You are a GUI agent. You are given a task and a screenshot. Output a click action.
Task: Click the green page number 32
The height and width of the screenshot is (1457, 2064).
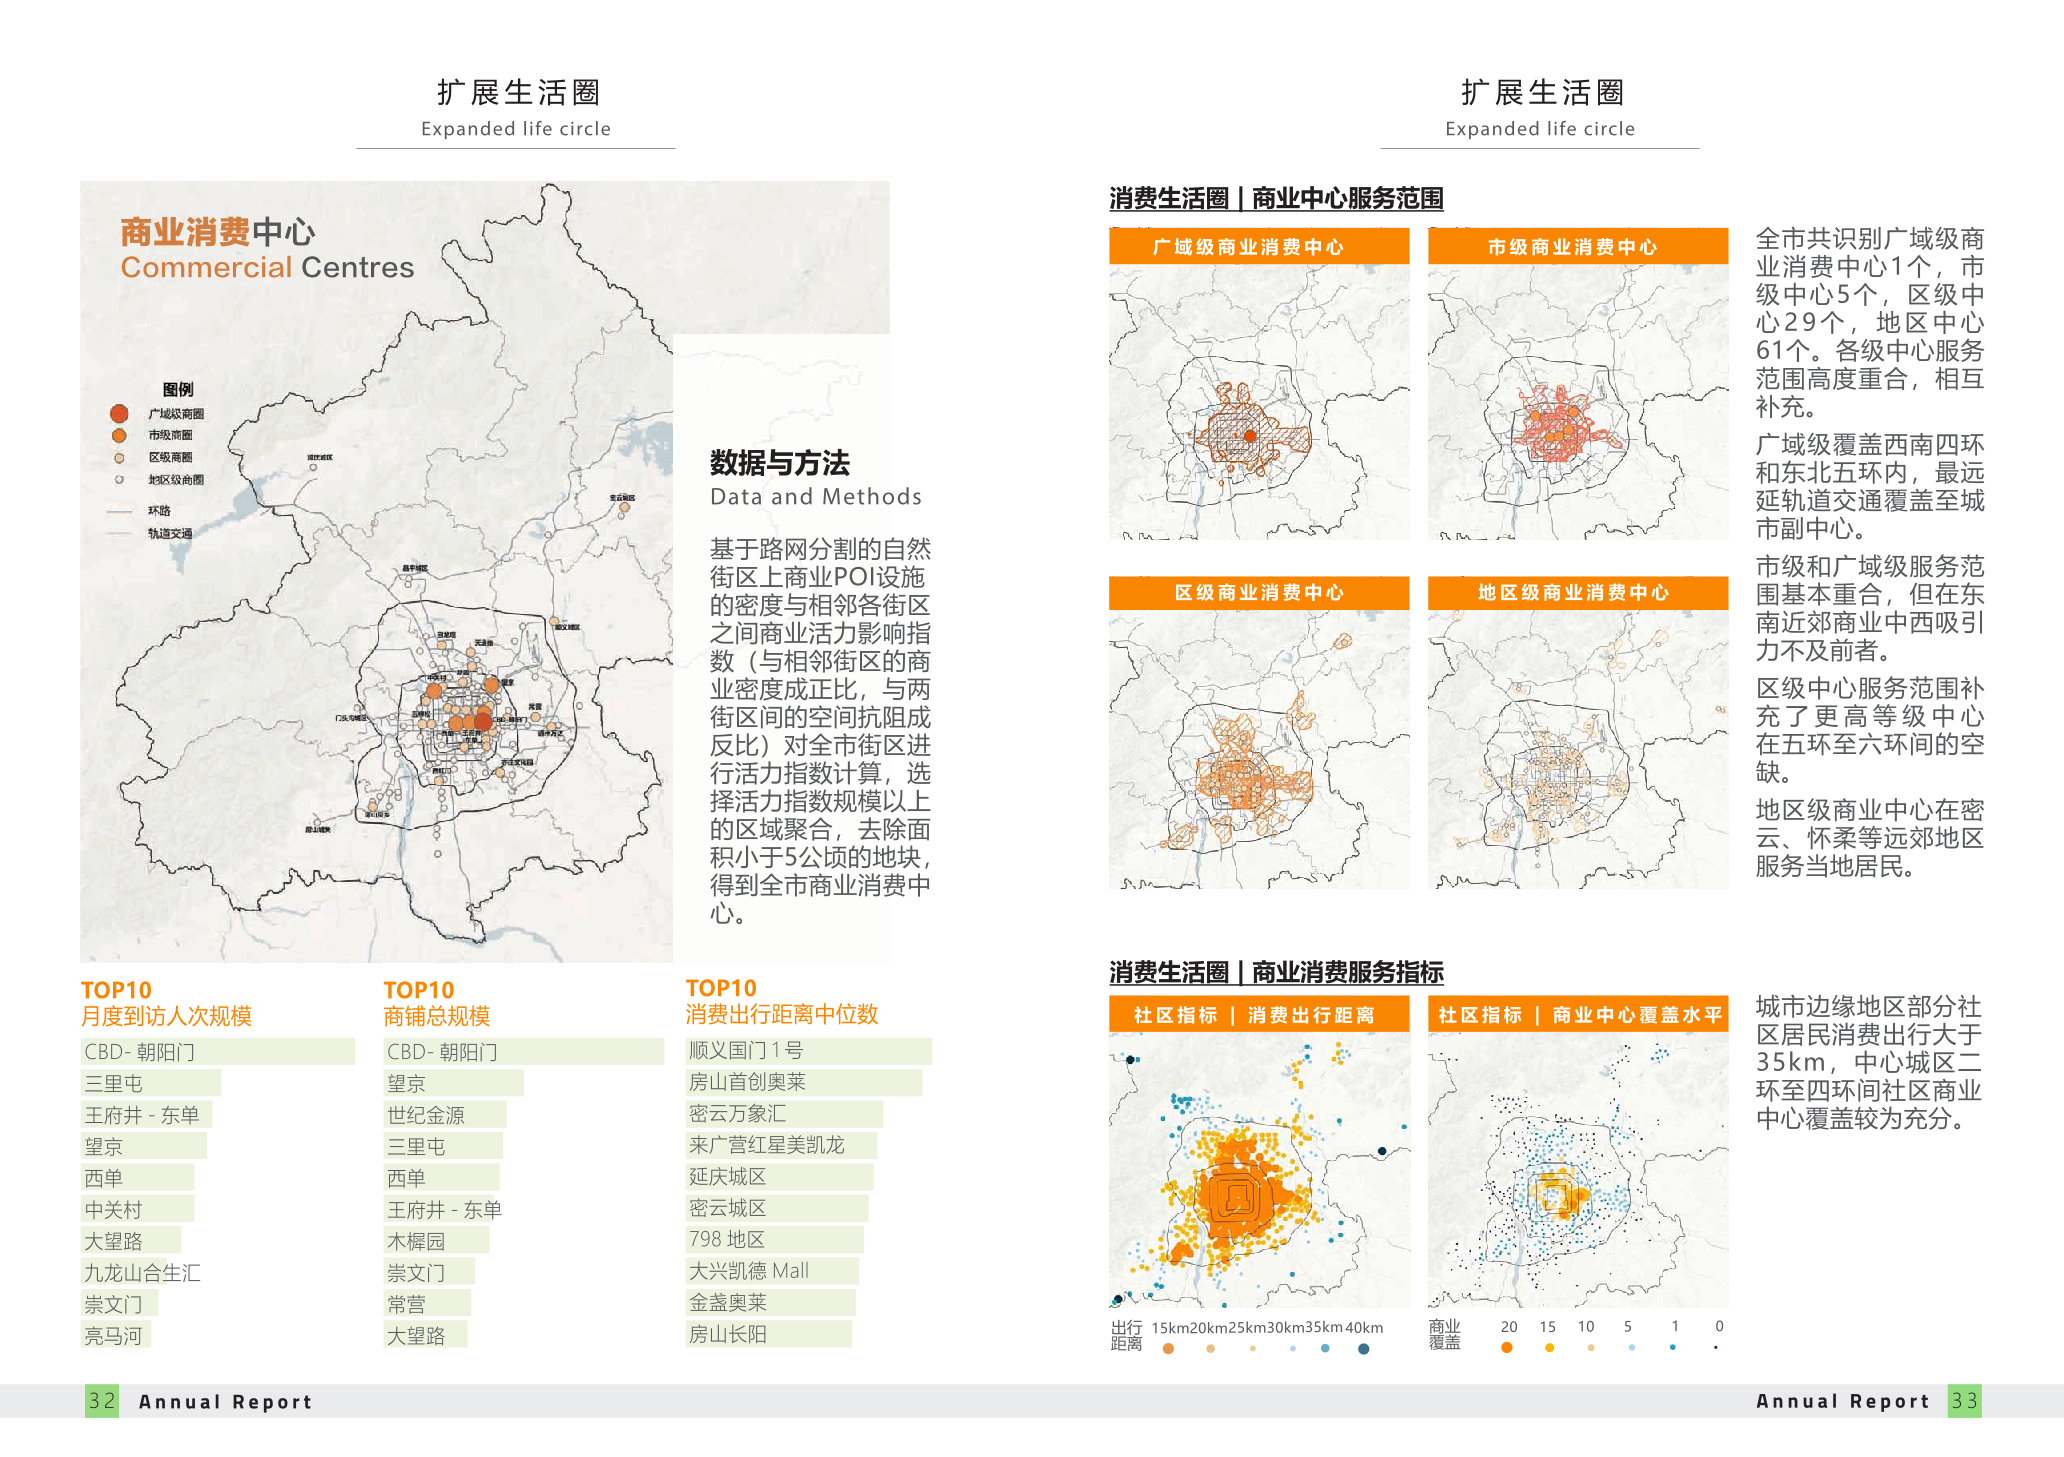point(102,1401)
